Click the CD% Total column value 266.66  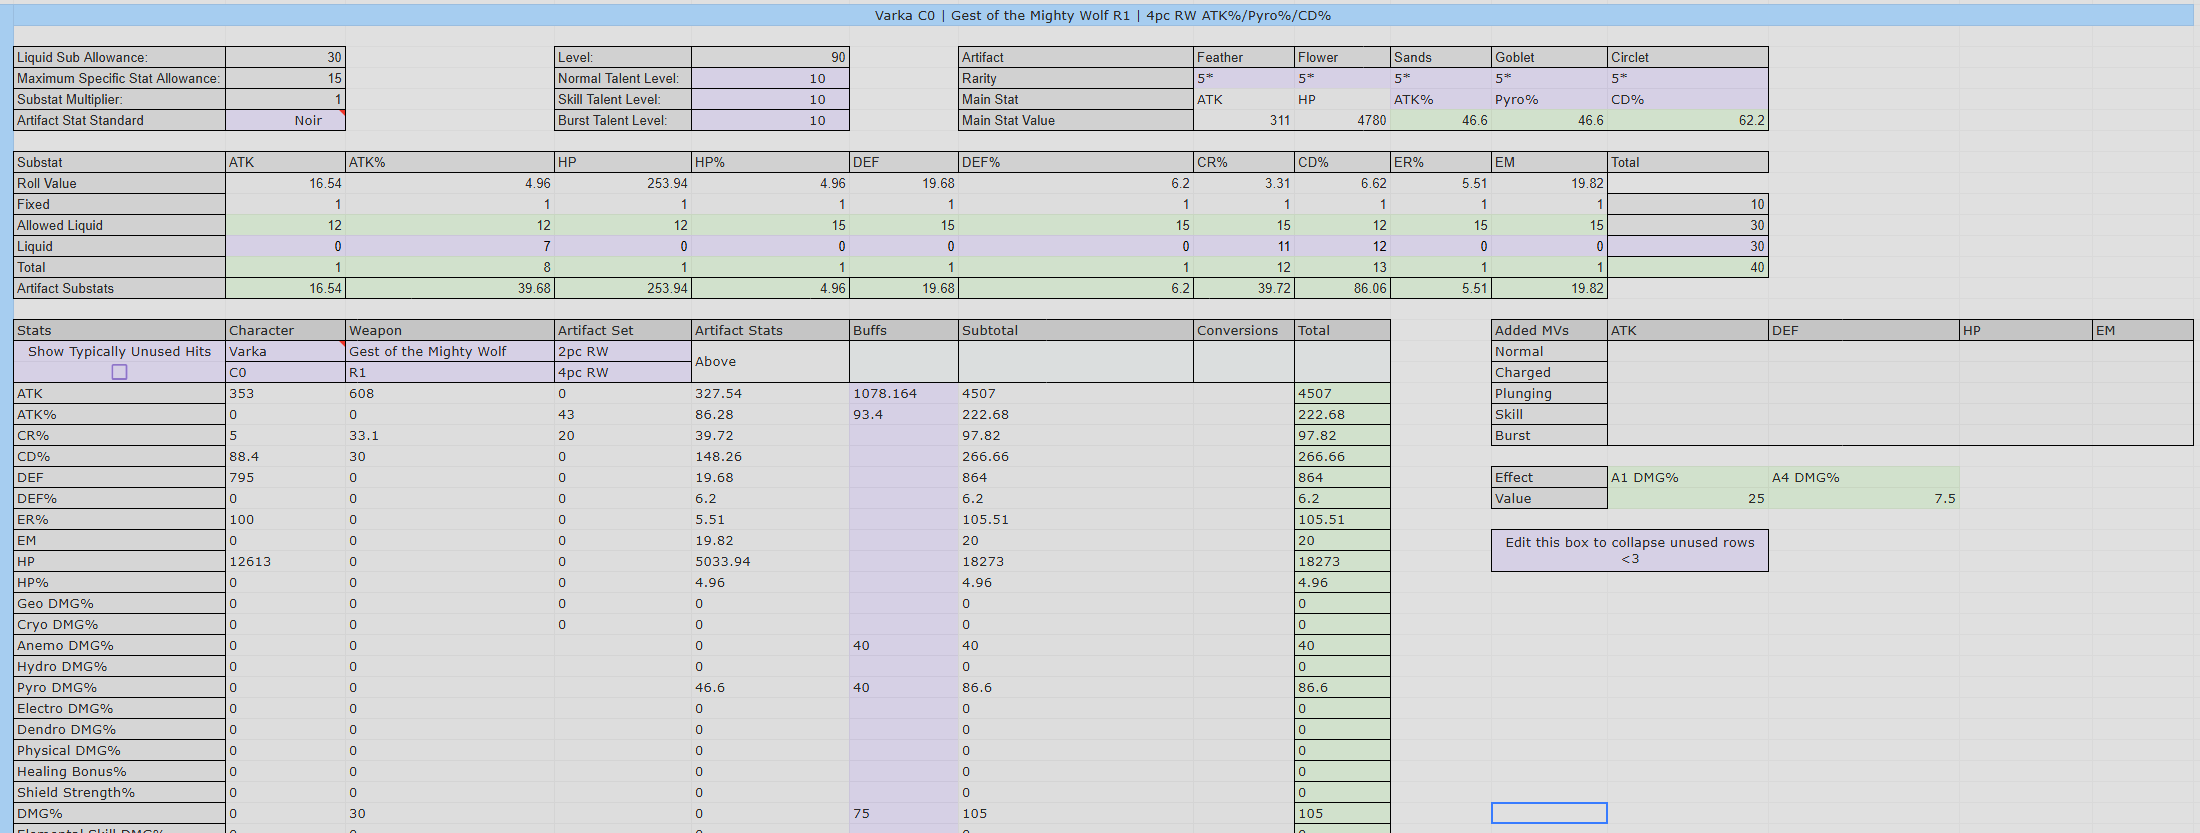coord(1342,456)
